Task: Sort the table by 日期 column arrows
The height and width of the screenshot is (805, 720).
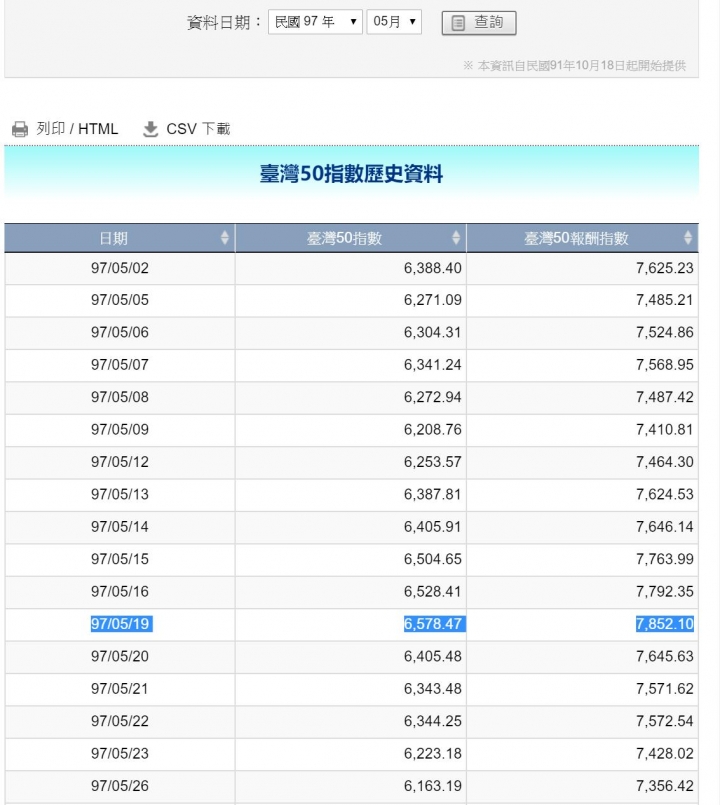Action: [224, 238]
